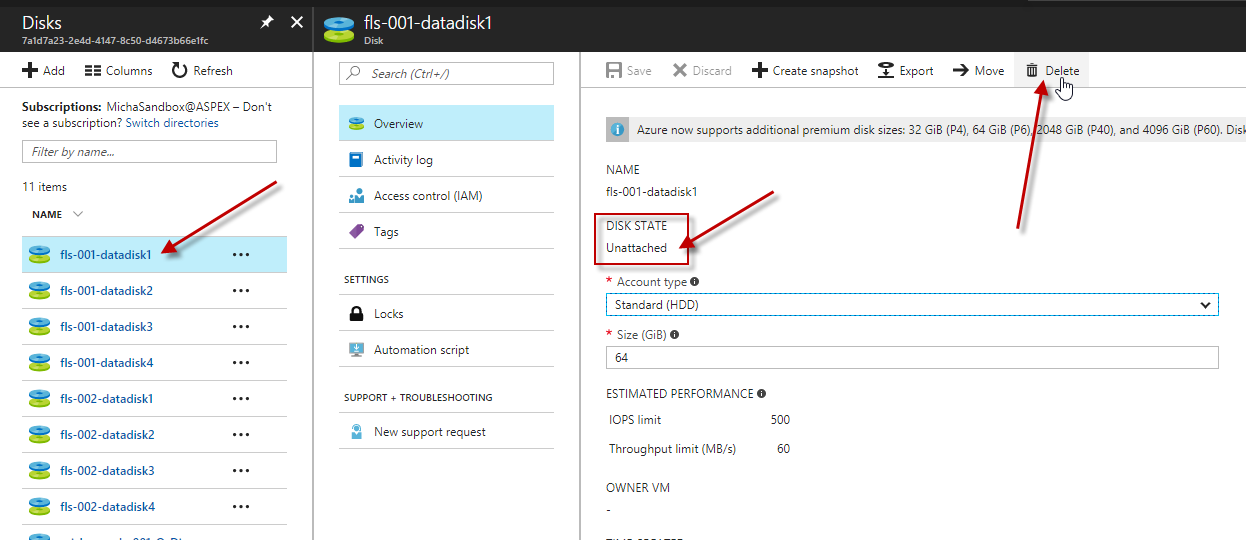Image resolution: width=1246 pixels, height=540 pixels.
Task: Click disk icon beside fls-001-datadisk2
Action: click(39, 291)
